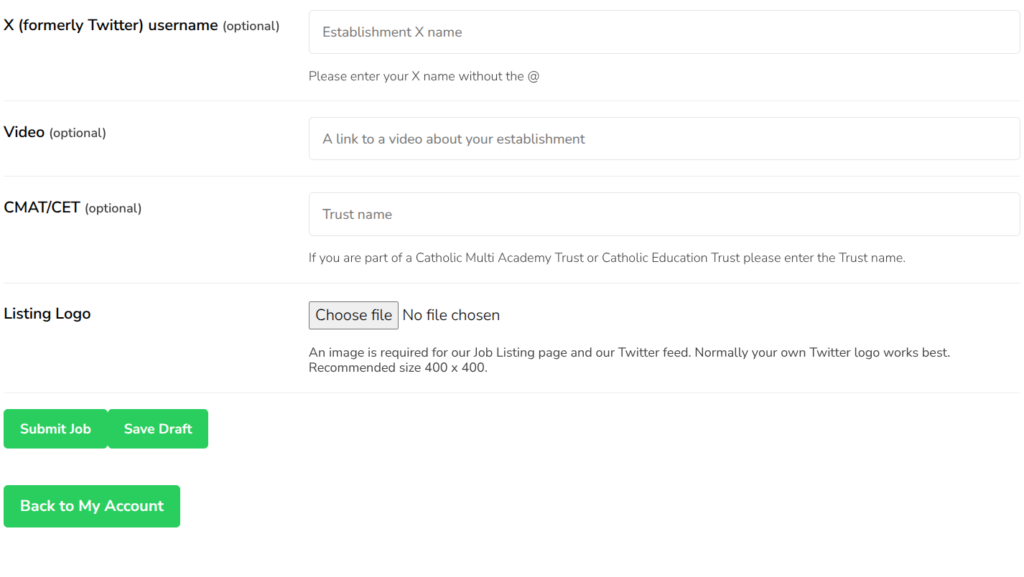Save the listing as a draft

coord(158,429)
